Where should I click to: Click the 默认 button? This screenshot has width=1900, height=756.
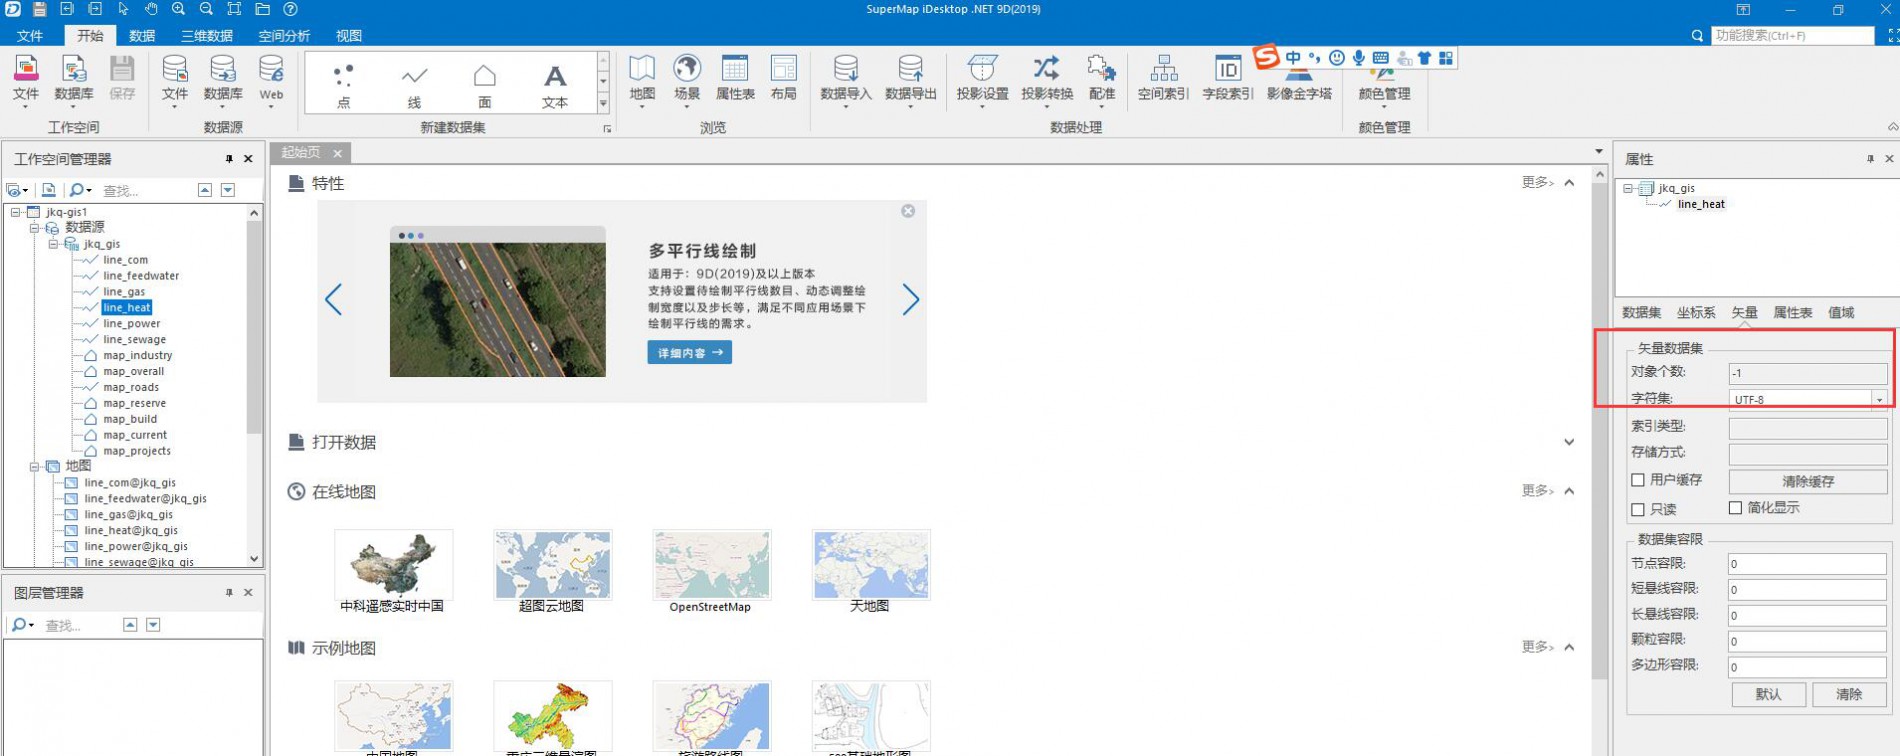(1768, 694)
